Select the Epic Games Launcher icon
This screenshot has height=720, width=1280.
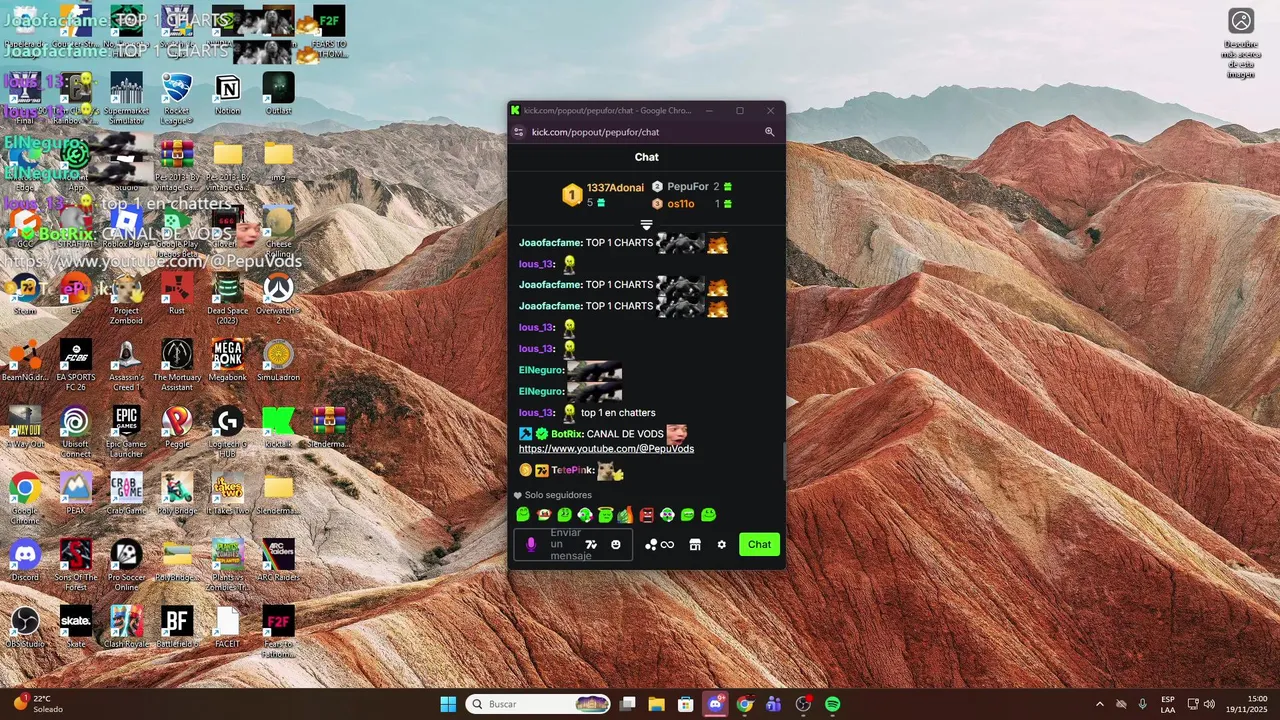point(126,432)
